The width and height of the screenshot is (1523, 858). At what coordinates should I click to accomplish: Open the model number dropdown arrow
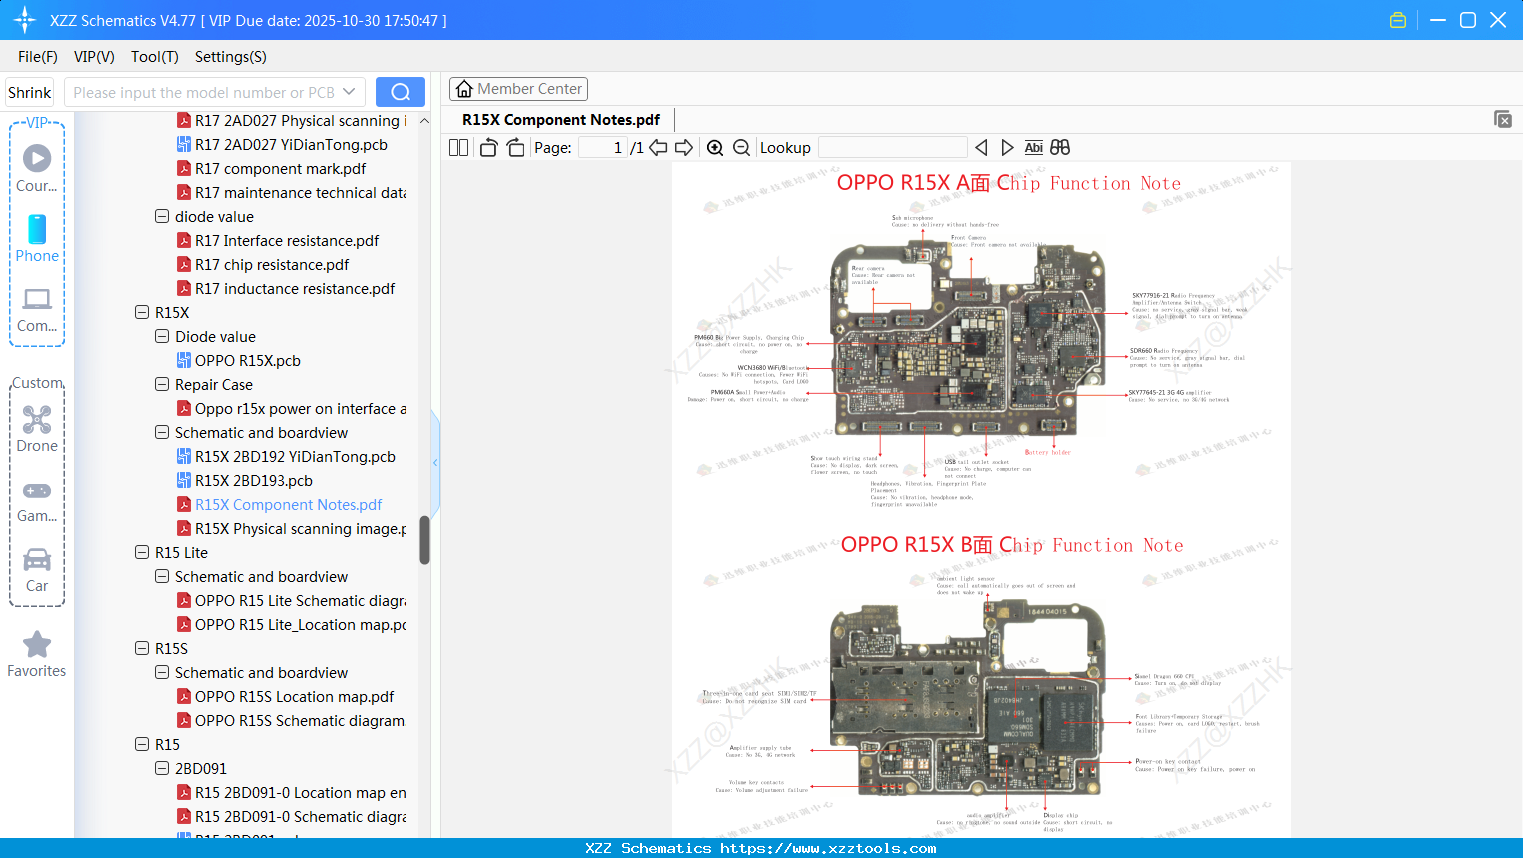point(349,92)
